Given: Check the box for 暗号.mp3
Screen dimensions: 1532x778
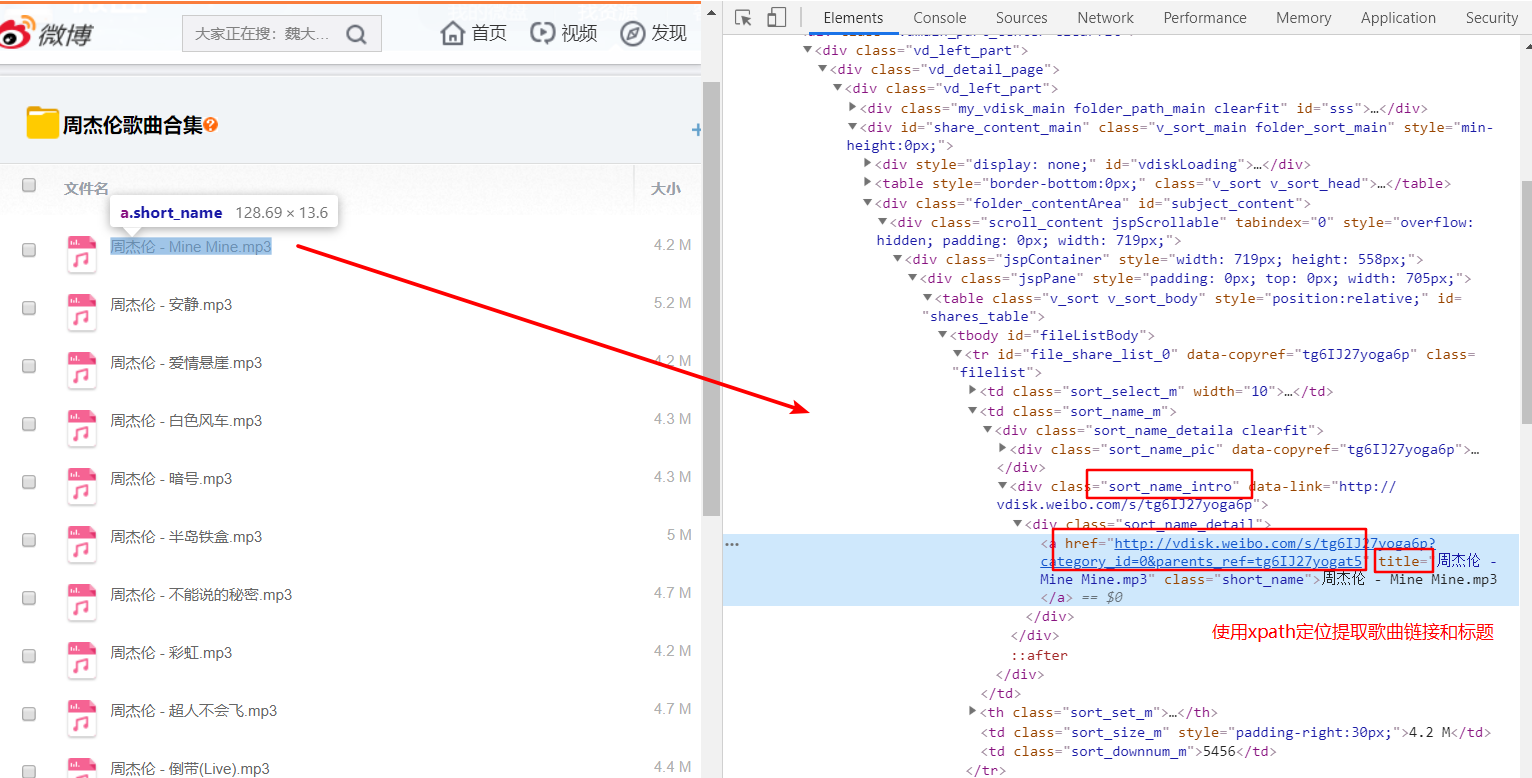Looking at the screenshot, I should pyautogui.click(x=29, y=482).
